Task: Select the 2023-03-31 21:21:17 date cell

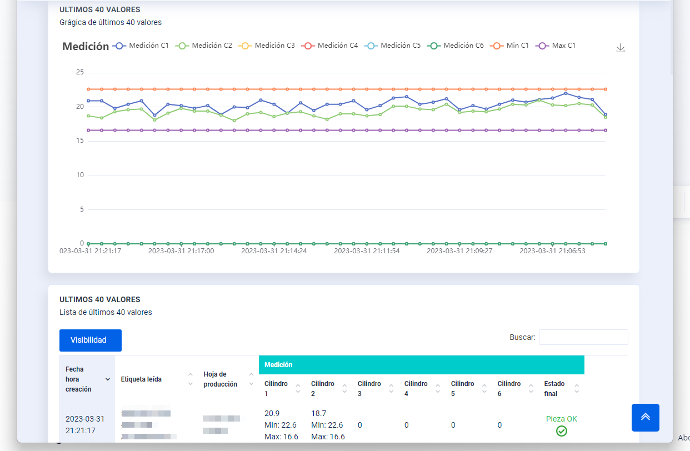Action: [x=84, y=425]
